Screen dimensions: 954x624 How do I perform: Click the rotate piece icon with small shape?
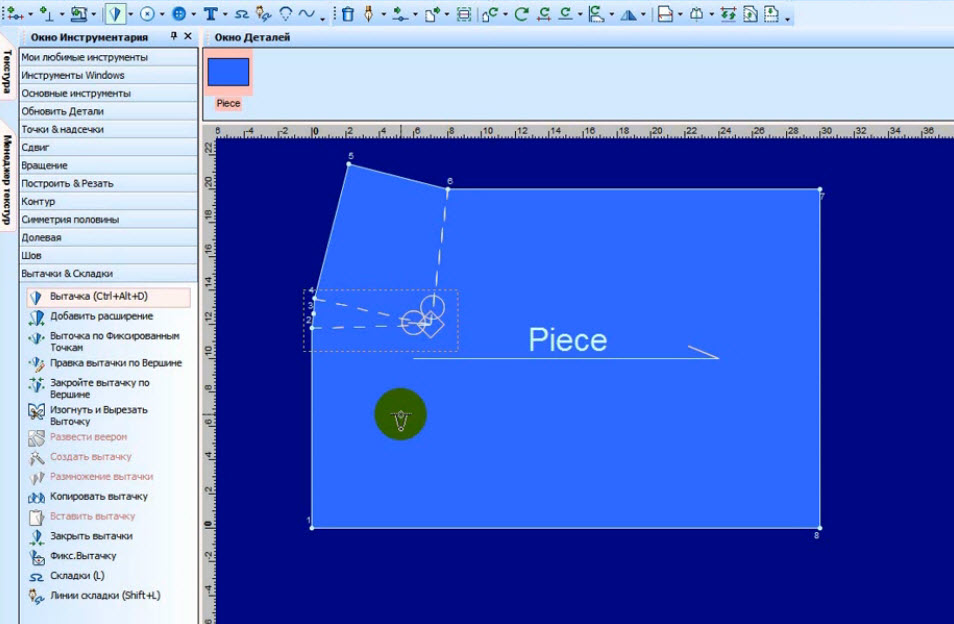[x=490, y=13]
